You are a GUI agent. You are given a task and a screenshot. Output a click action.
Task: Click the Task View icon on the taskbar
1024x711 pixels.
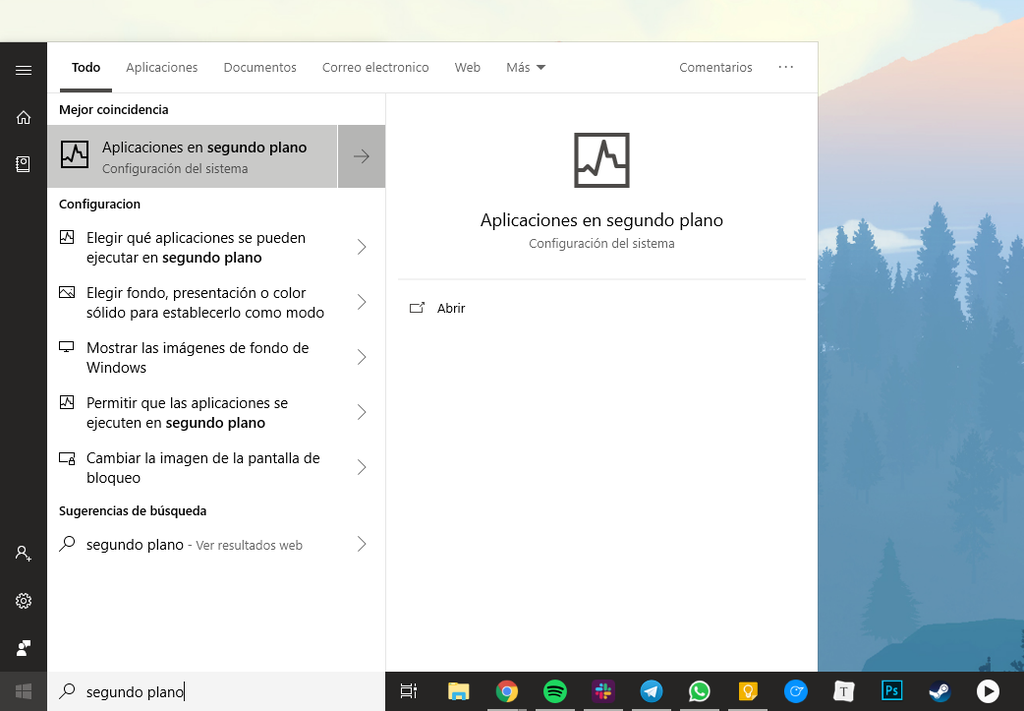pos(409,691)
